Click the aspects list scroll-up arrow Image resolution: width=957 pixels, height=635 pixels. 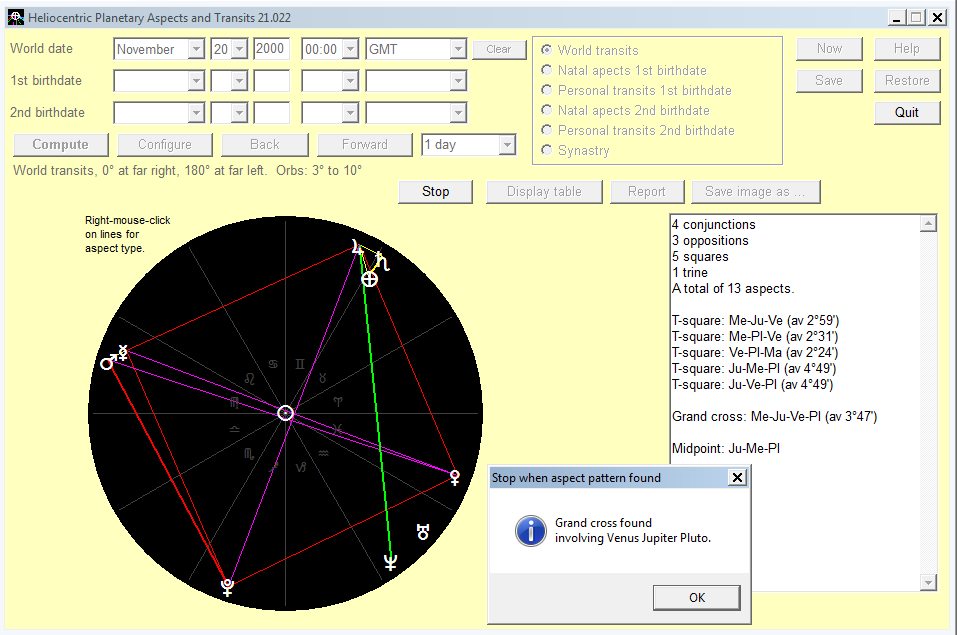pyautogui.click(x=928, y=224)
